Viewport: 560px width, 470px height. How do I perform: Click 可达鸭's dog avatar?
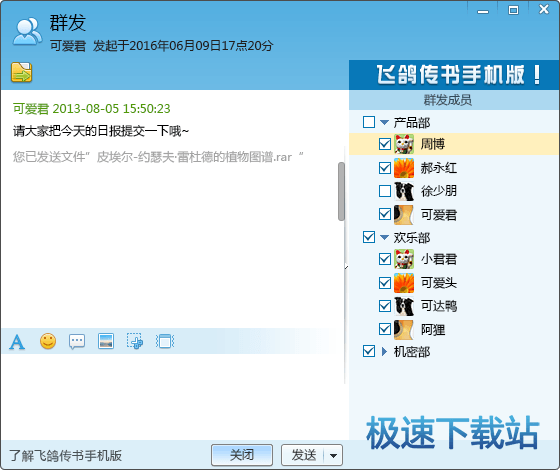[404, 306]
